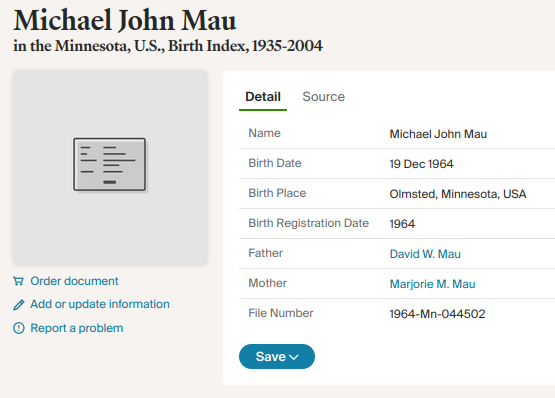The width and height of the screenshot is (555, 398).
Task: Click the Michael John Mau page heading
Action: (x=125, y=21)
